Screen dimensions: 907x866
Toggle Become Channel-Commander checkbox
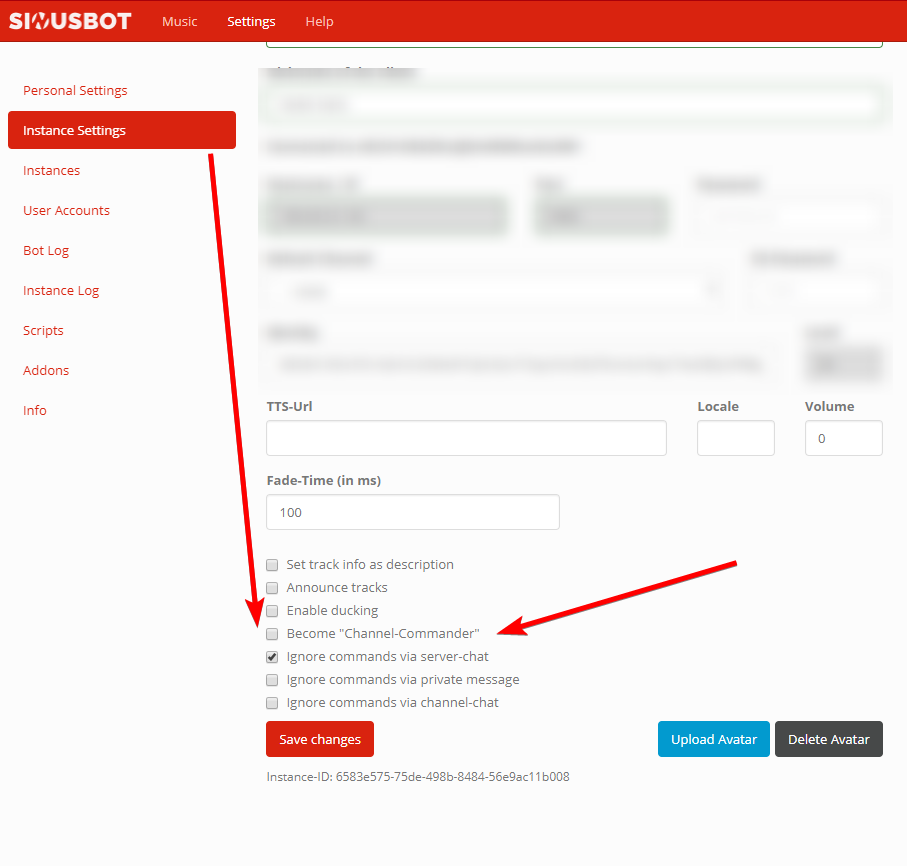272,634
